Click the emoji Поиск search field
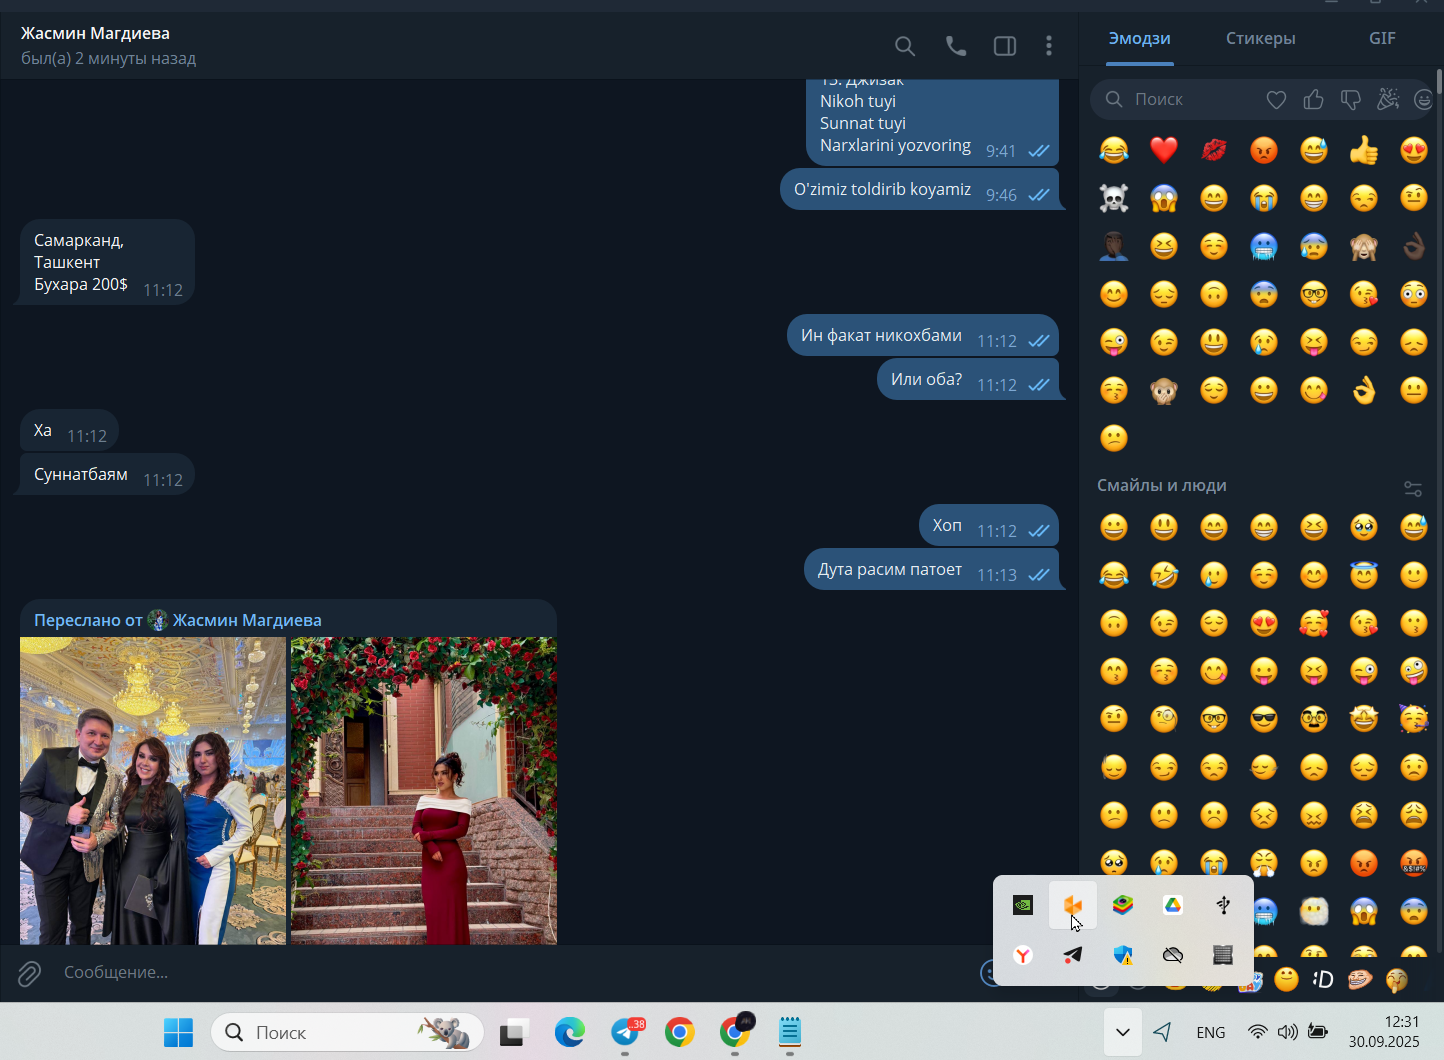Screen dimensions: 1444x1060 1180,99
